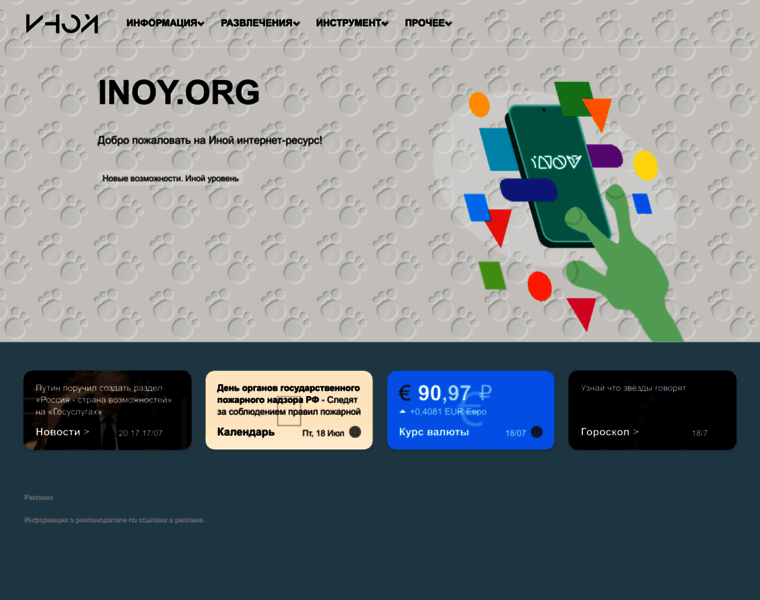Click 'Информация о рекламодателе по ссылкам' notice
This screenshot has height=600, width=760.
pos(114,520)
